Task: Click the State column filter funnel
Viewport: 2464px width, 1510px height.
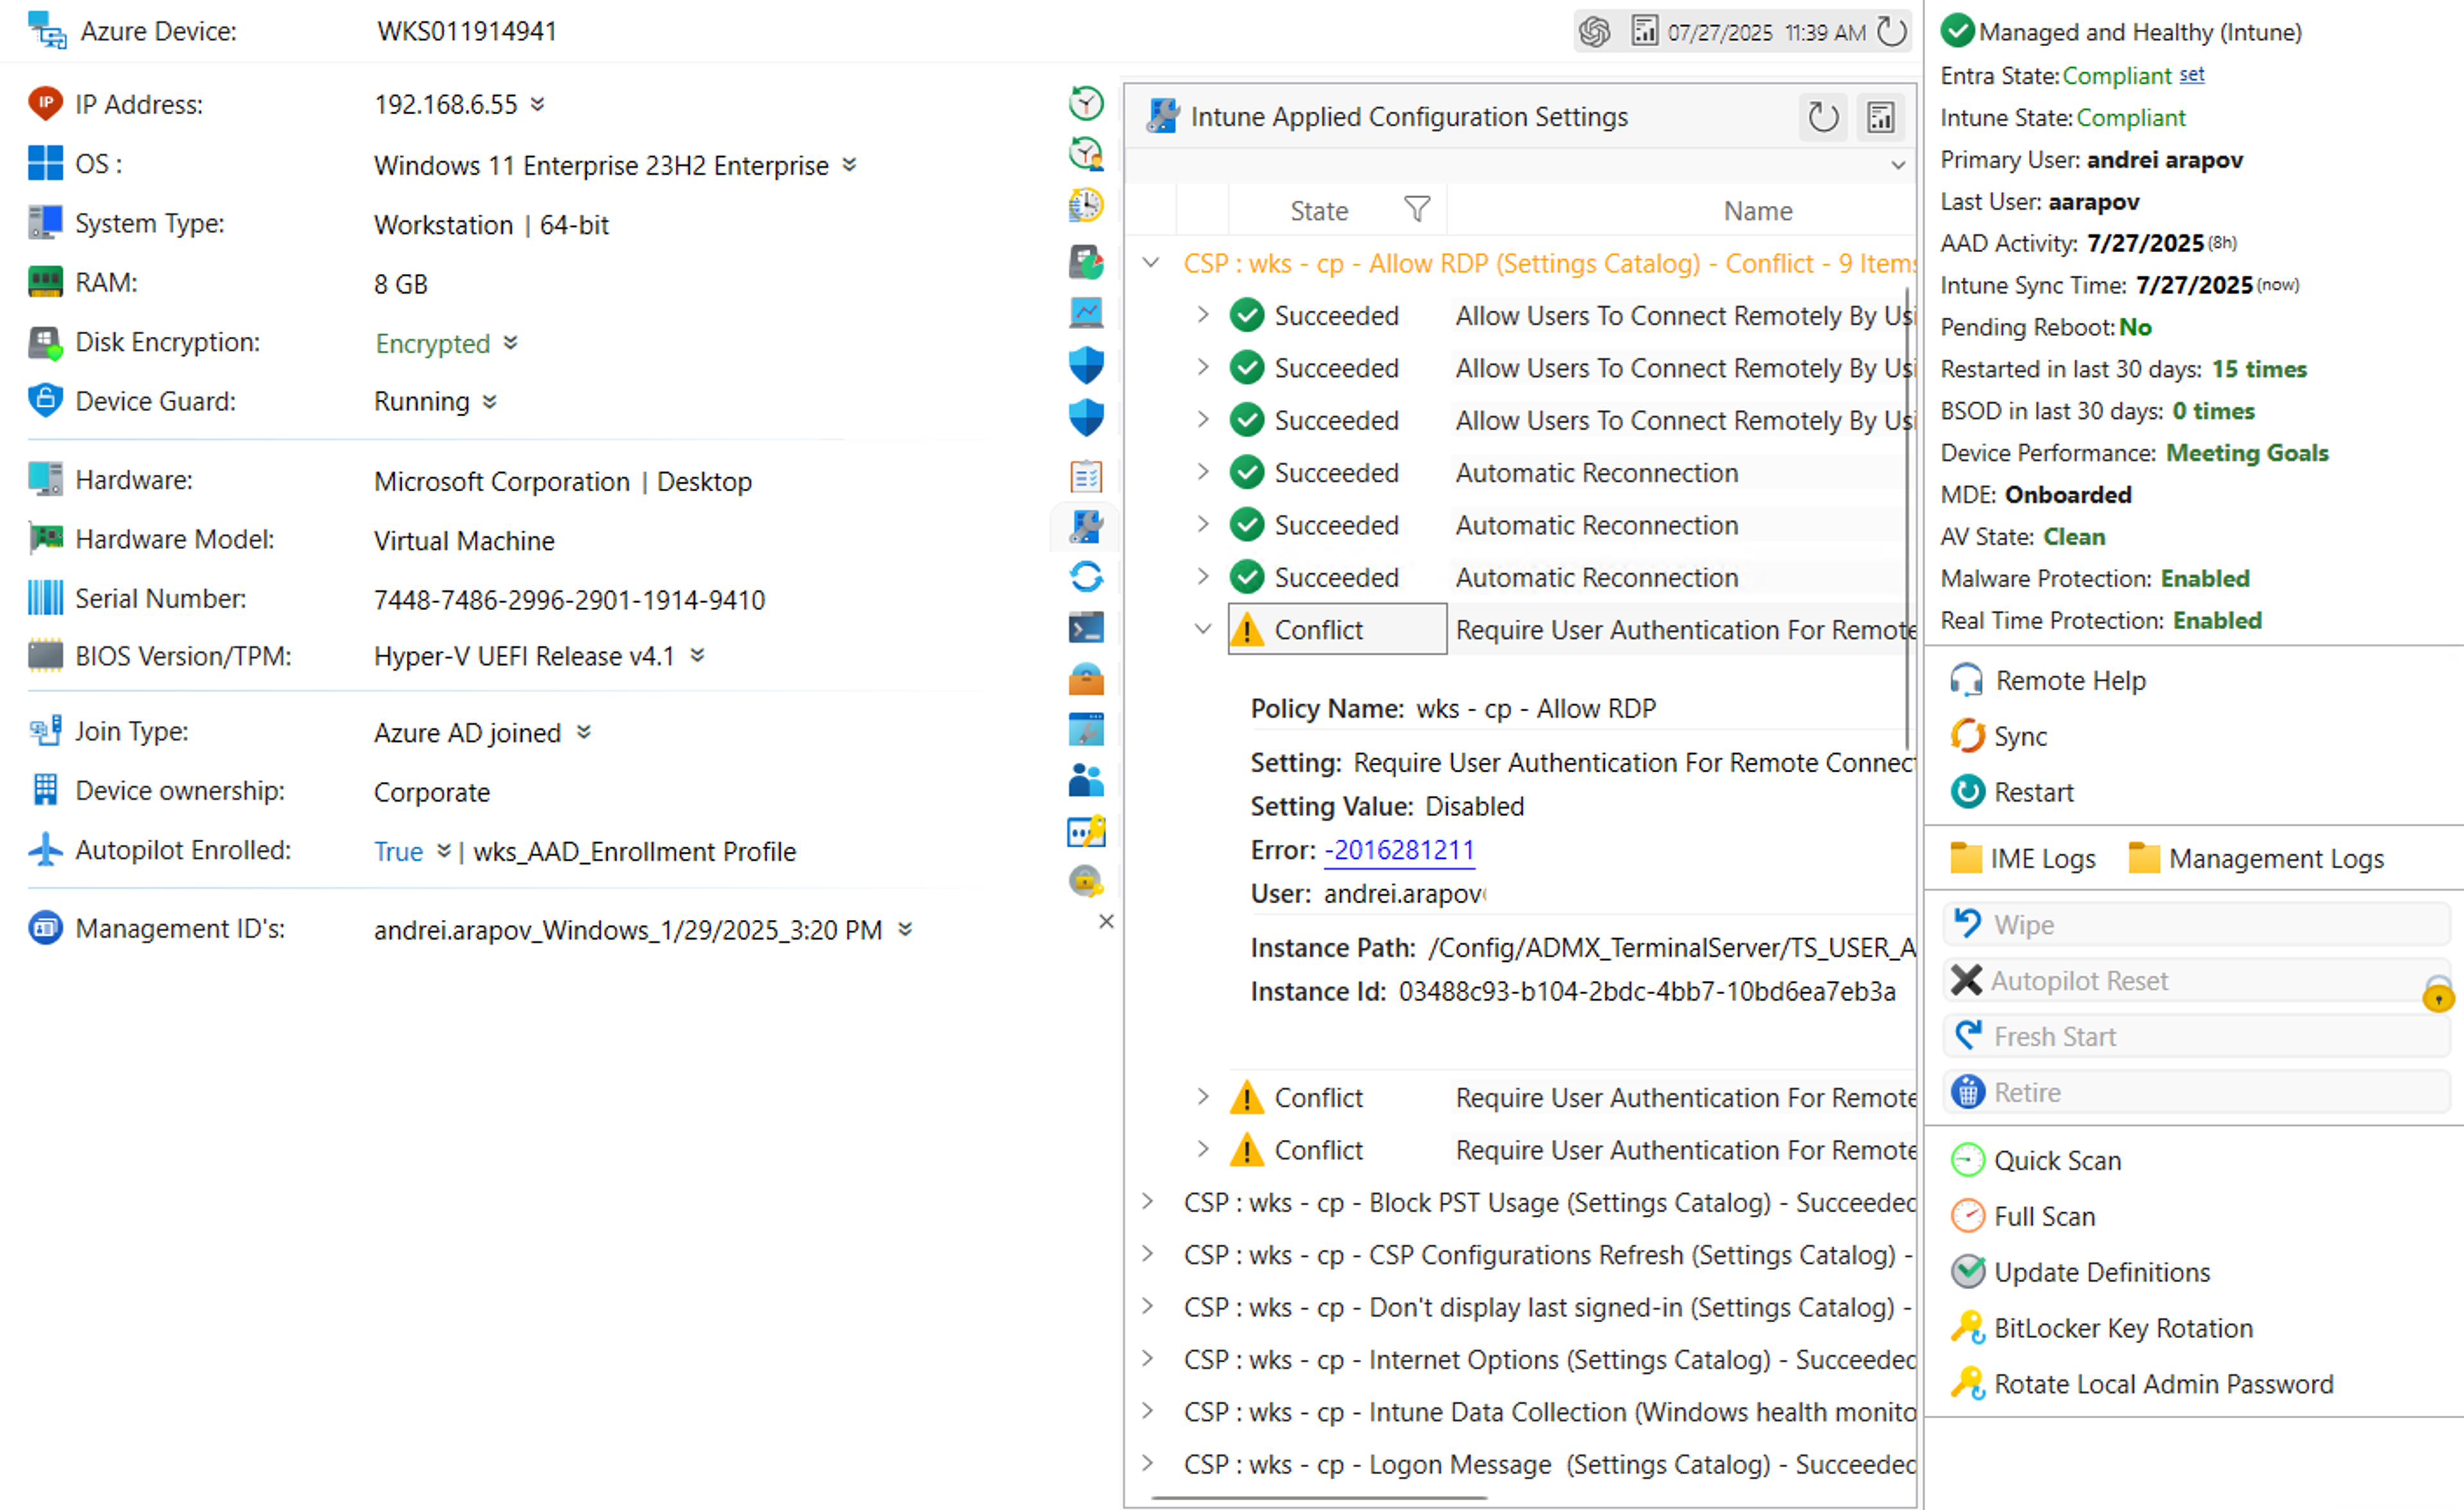Action: tap(1417, 209)
